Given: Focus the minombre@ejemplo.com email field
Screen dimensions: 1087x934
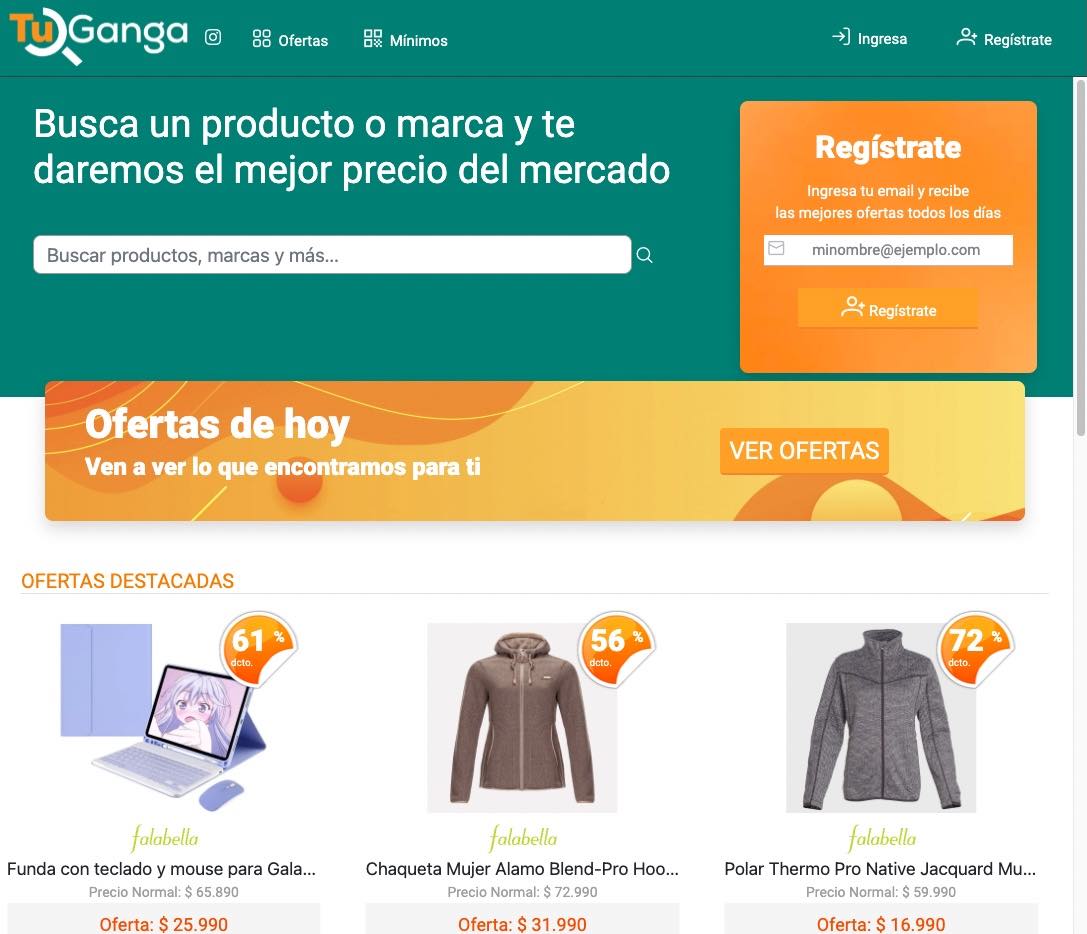Looking at the screenshot, I should [888, 250].
